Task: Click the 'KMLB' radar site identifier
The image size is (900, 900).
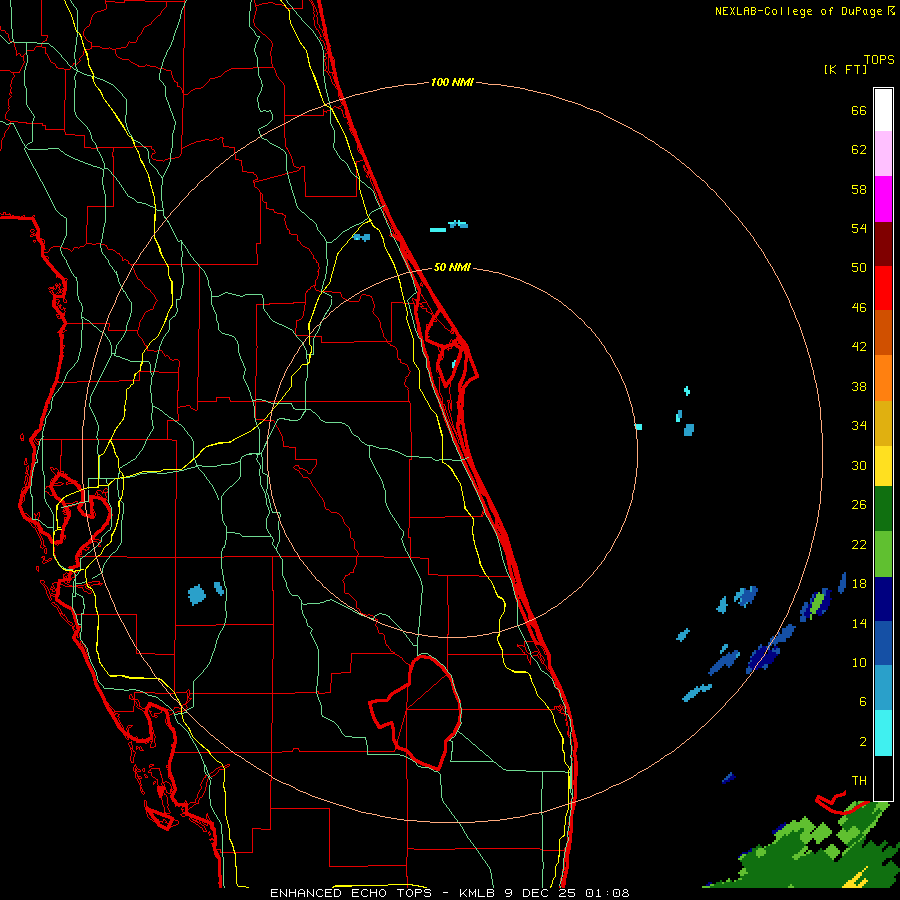Action: point(479,893)
